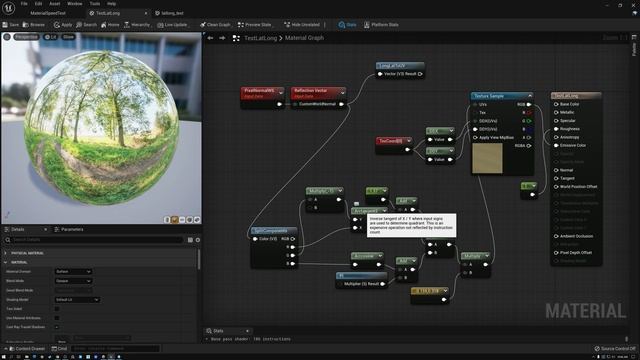Screen dimensions: 640x360
Task: Click the Details panel vertical scrollbar
Action: click(x=199, y=259)
